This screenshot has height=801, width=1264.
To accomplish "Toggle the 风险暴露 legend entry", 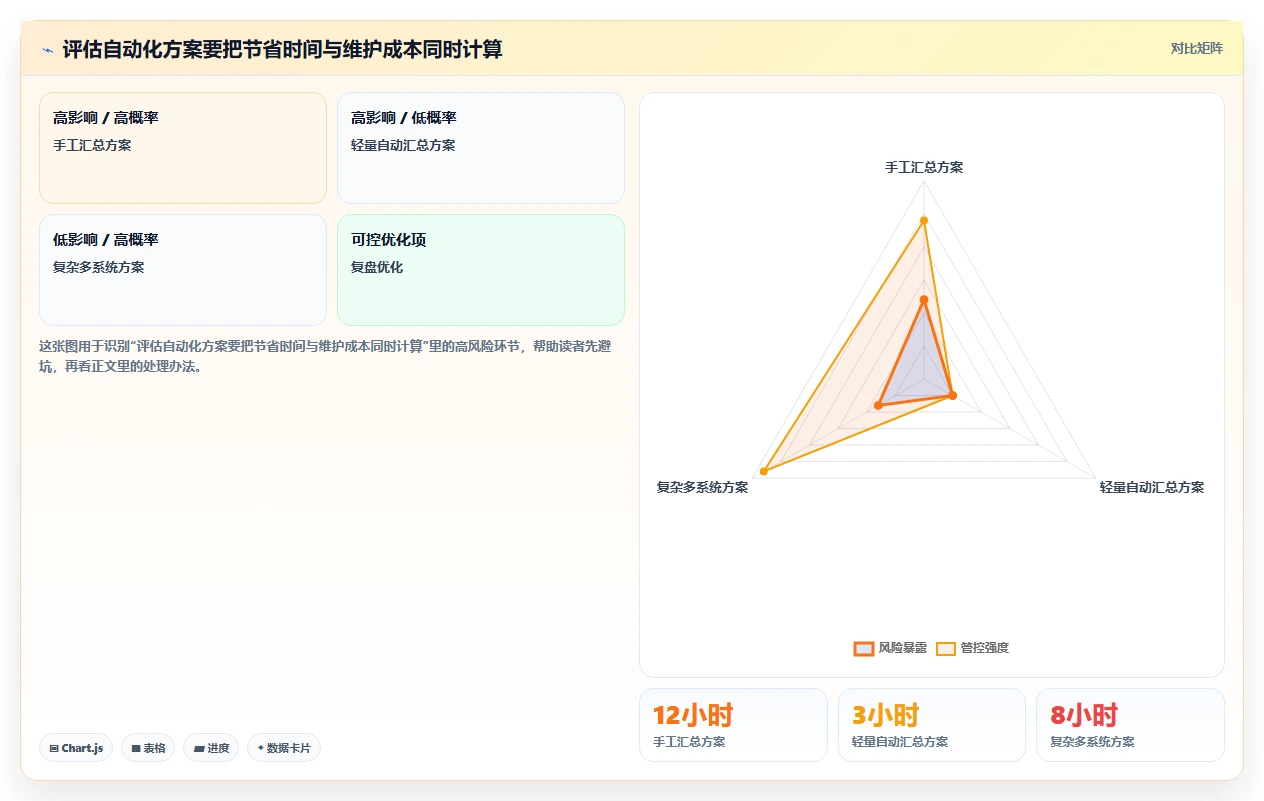I will point(890,648).
